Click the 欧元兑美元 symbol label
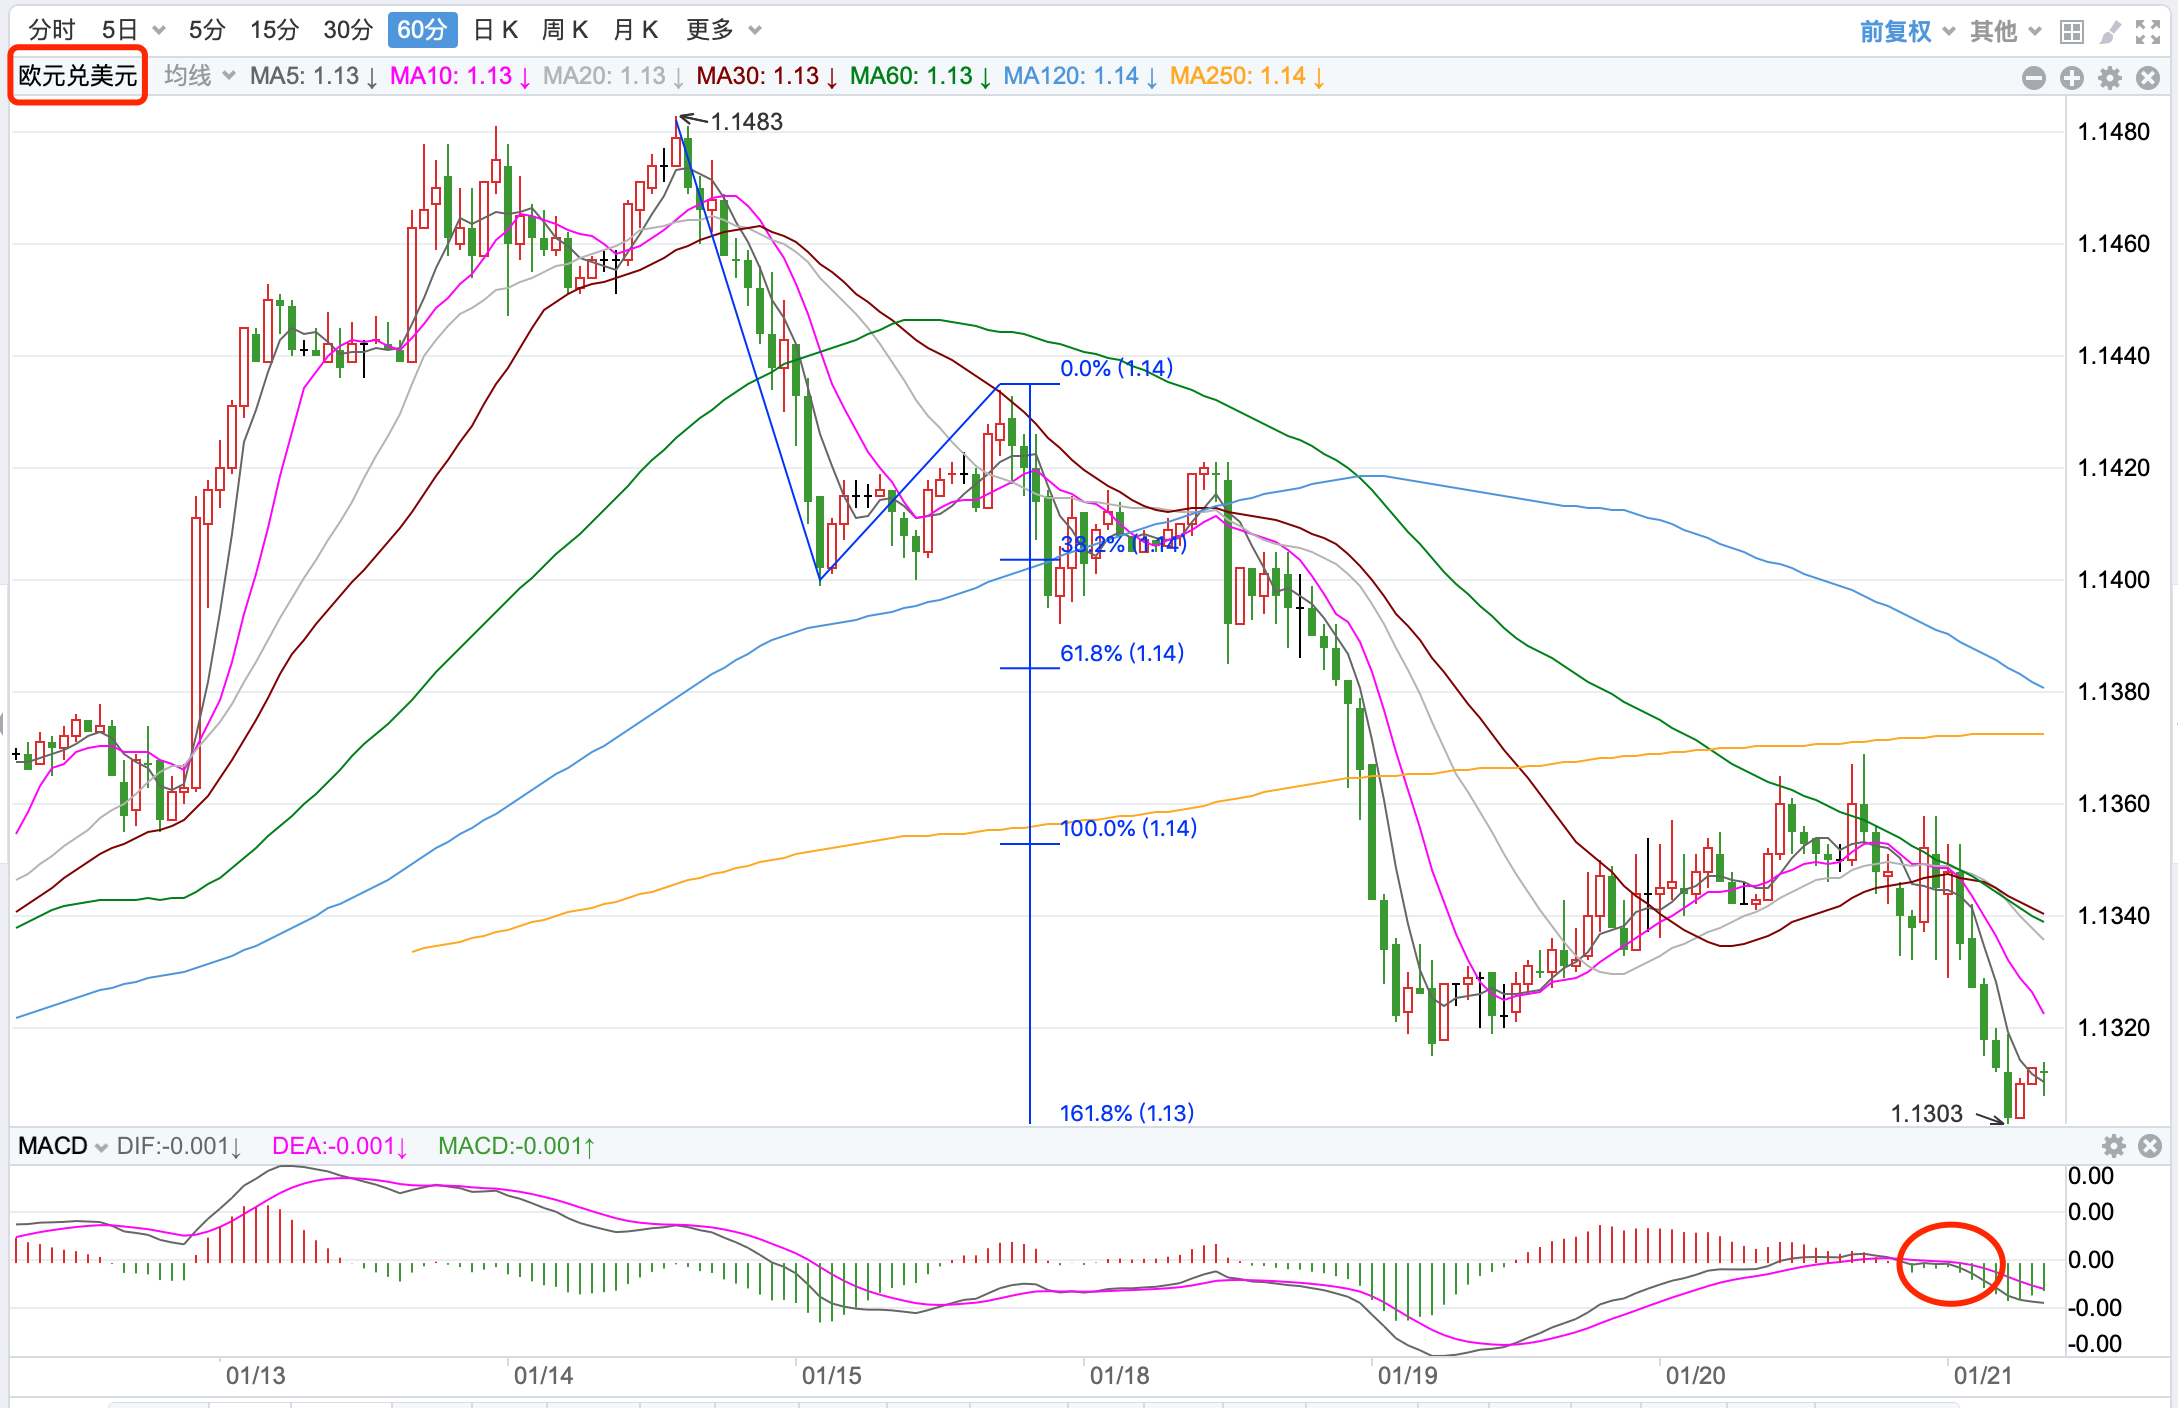The image size is (2178, 1408). (78, 76)
